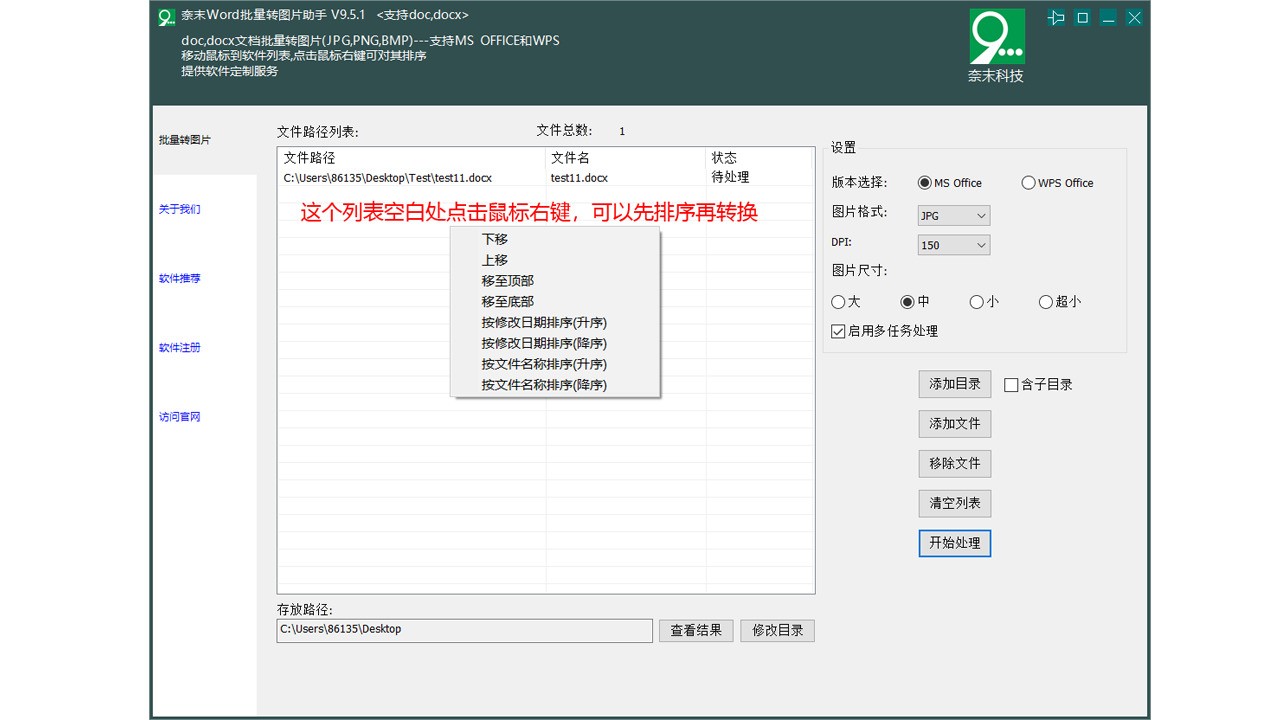Select the WPS Office version option
Viewport: 1280px width, 720px height.
[x=1028, y=182]
